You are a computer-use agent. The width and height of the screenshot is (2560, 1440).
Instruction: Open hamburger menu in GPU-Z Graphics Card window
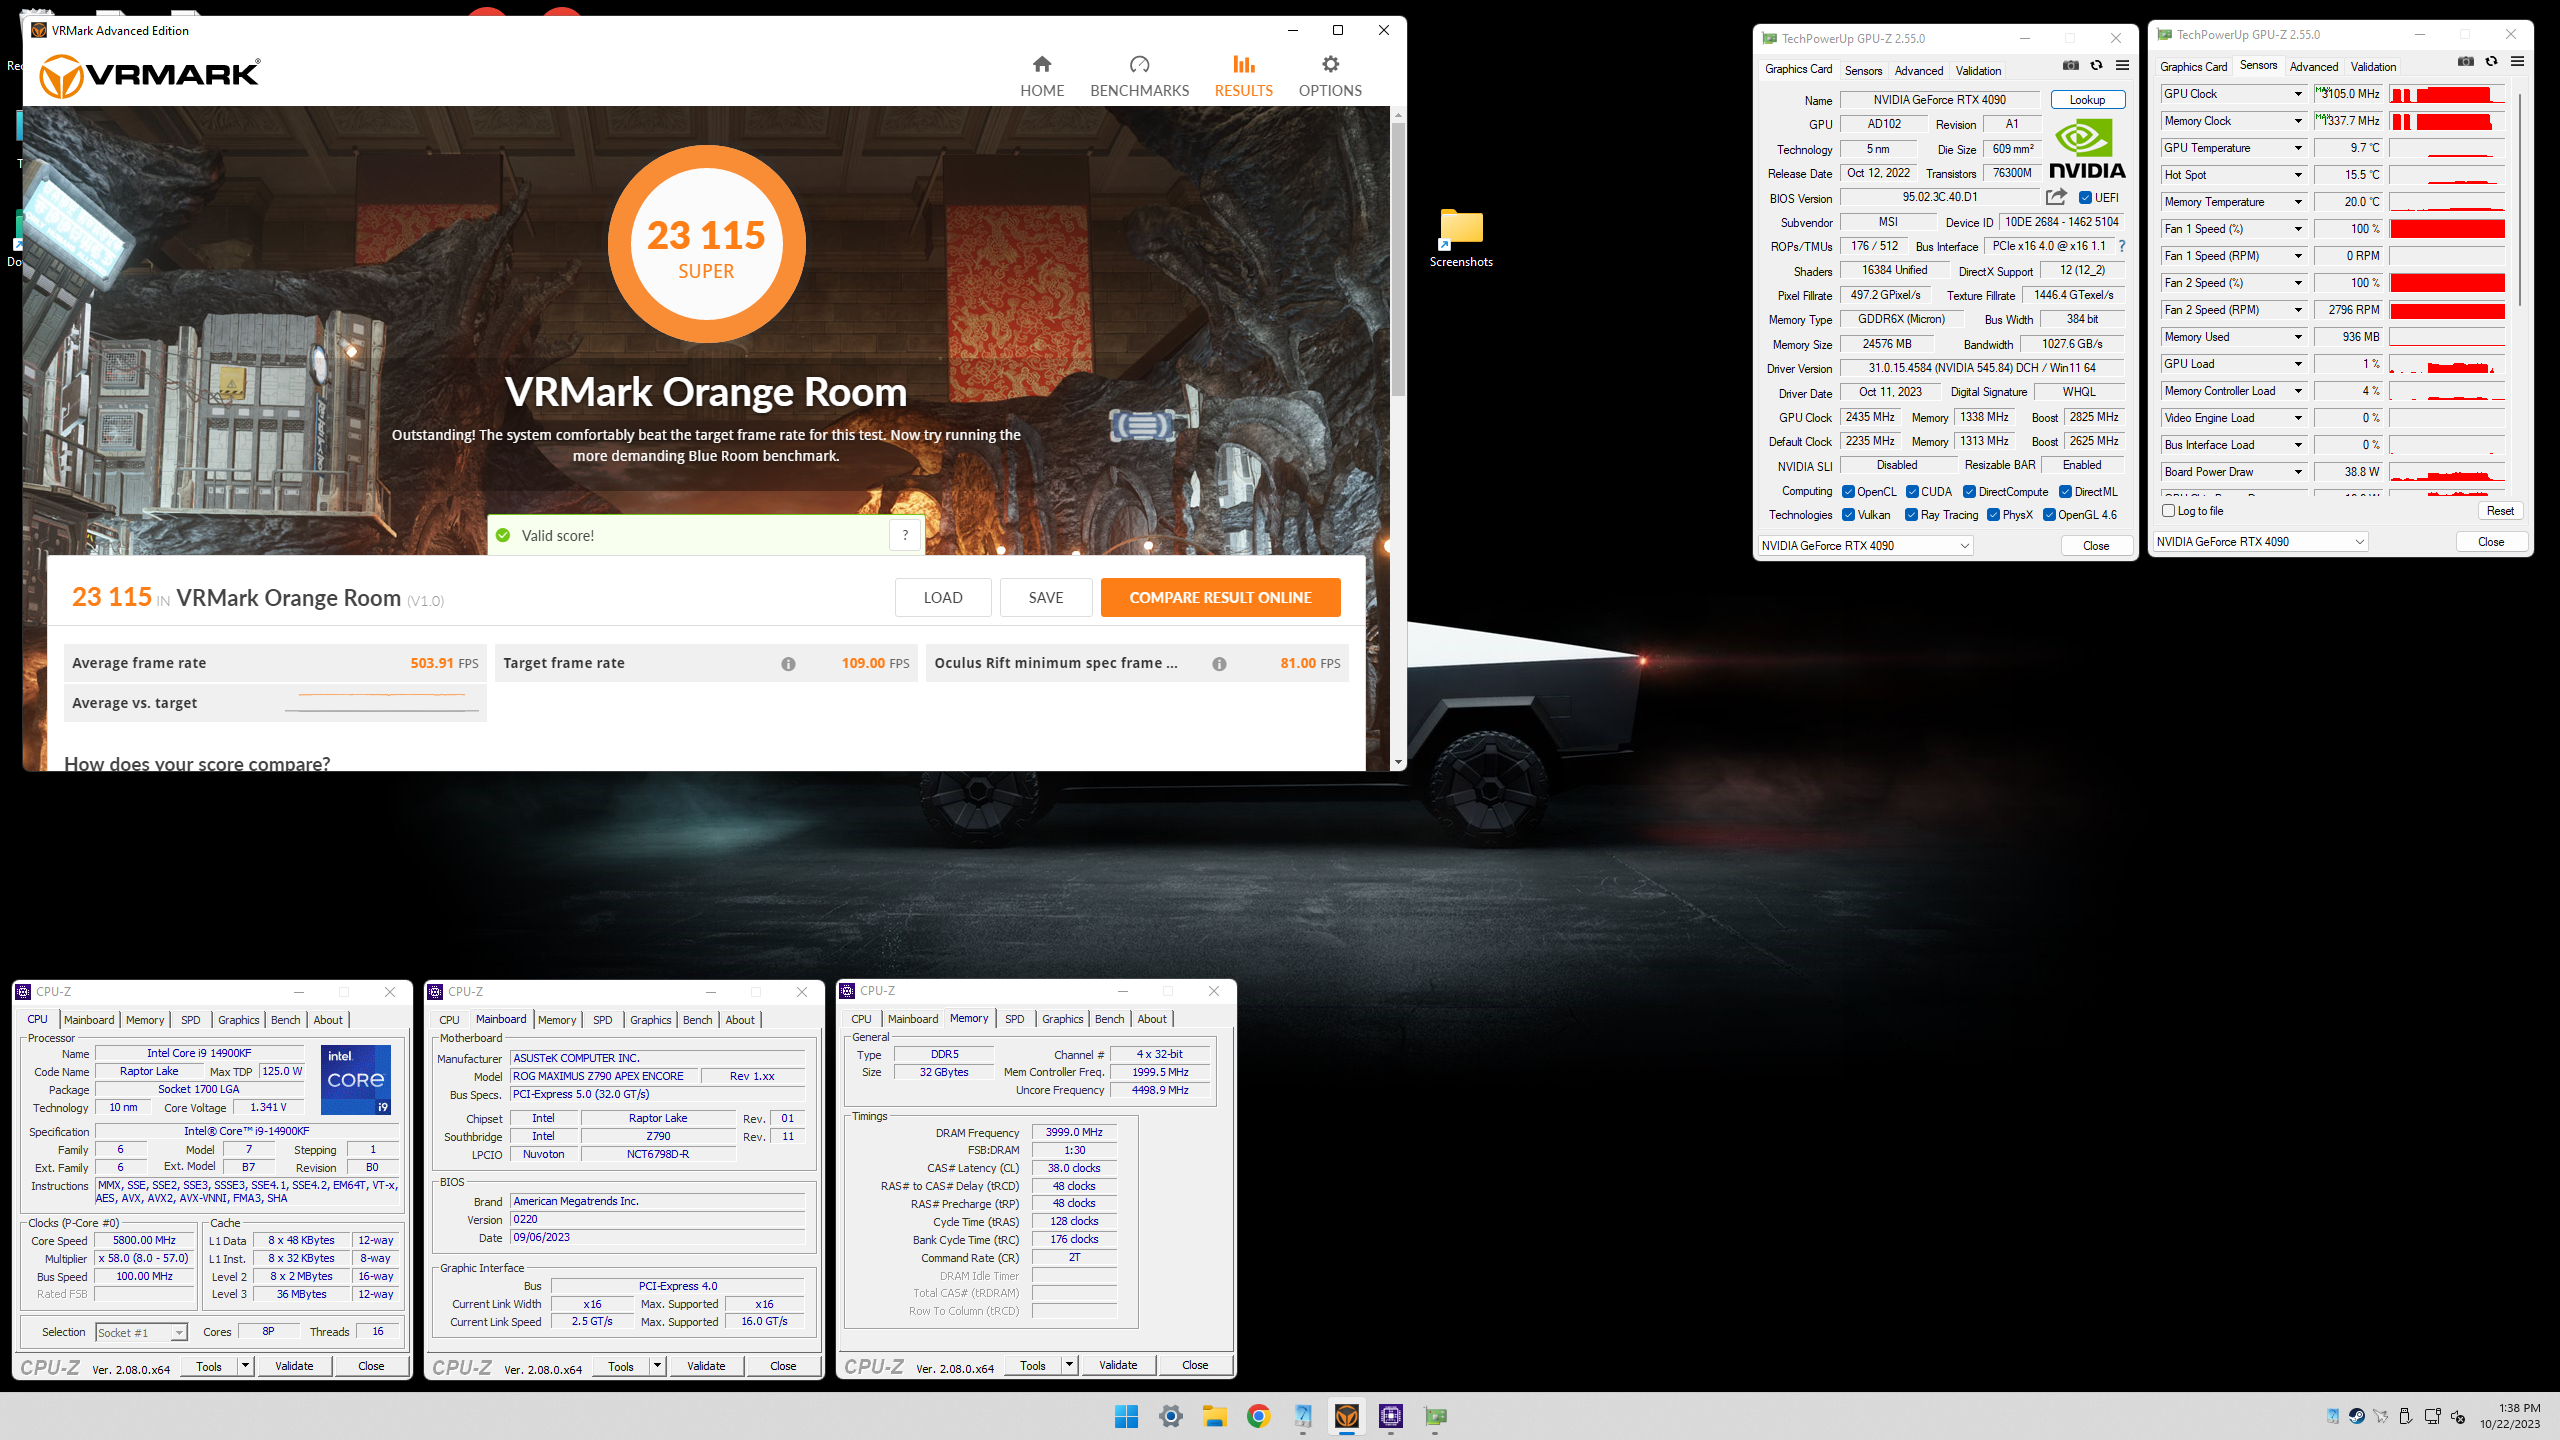coord(2122,66)
